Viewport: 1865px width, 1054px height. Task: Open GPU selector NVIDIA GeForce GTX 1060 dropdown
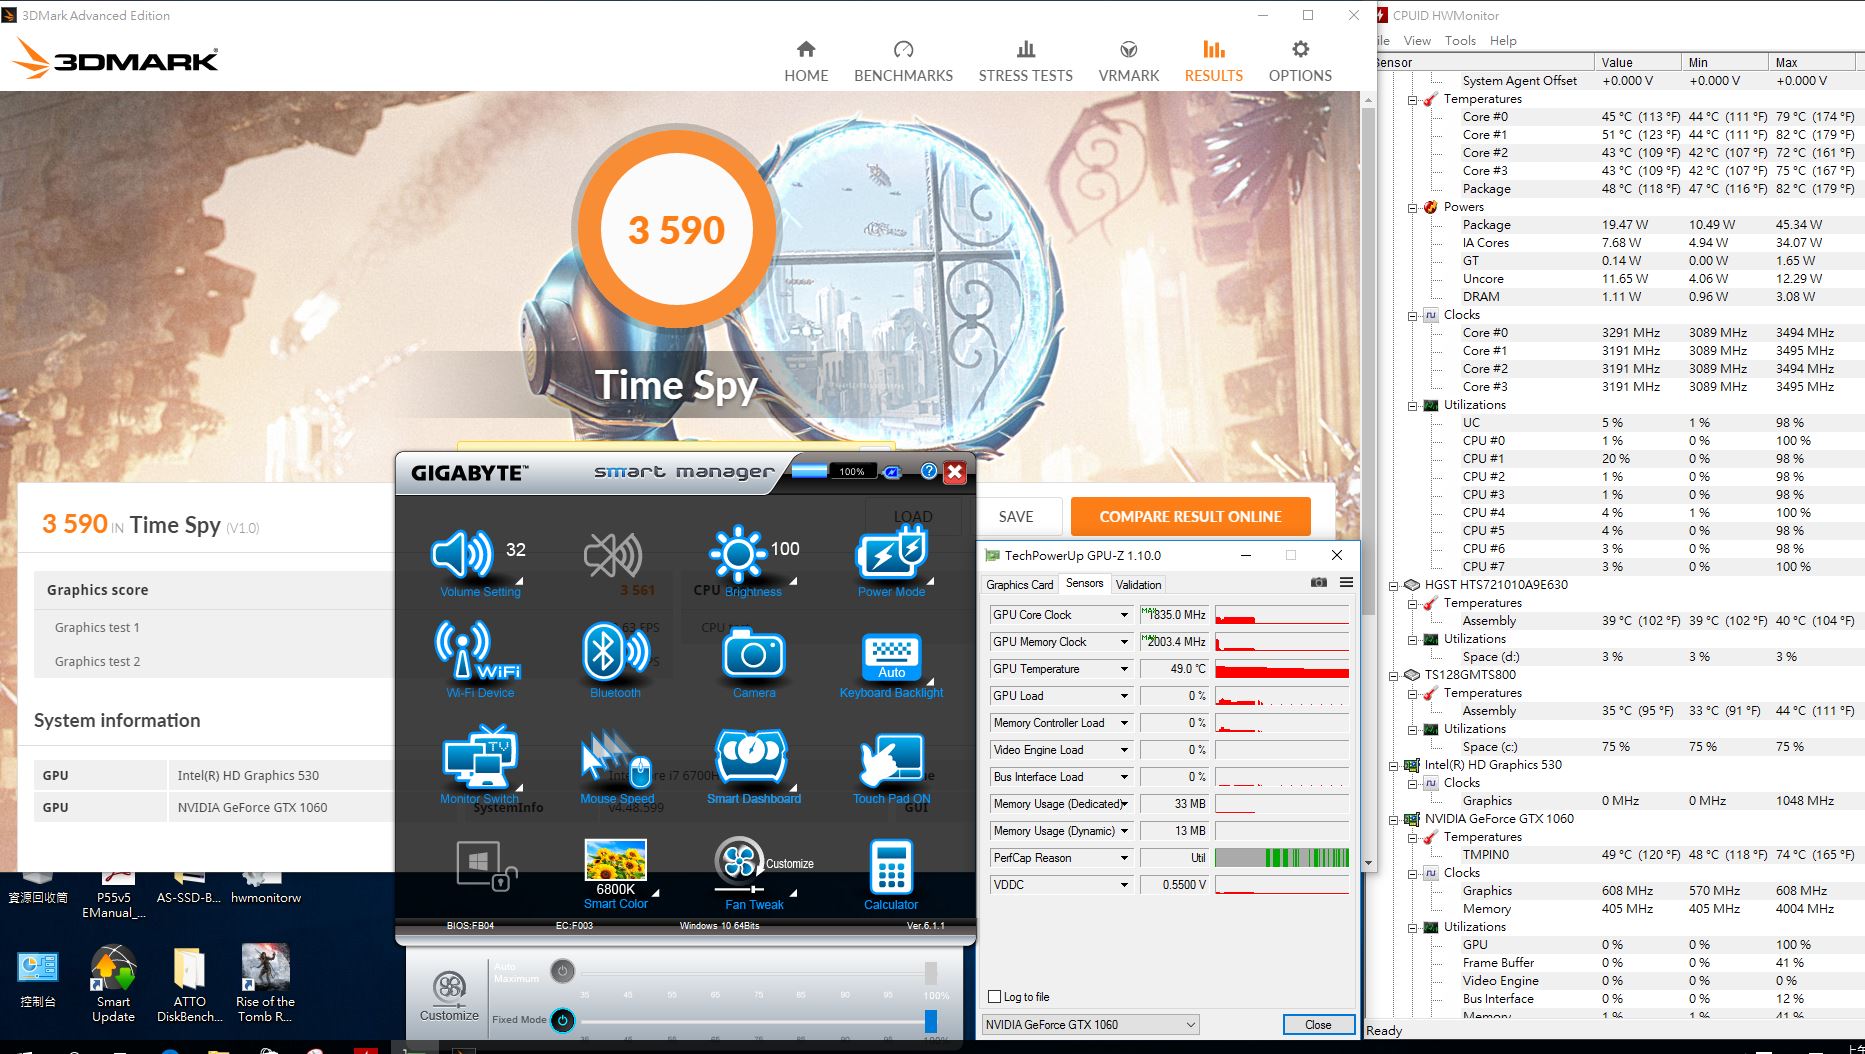1090,1024
